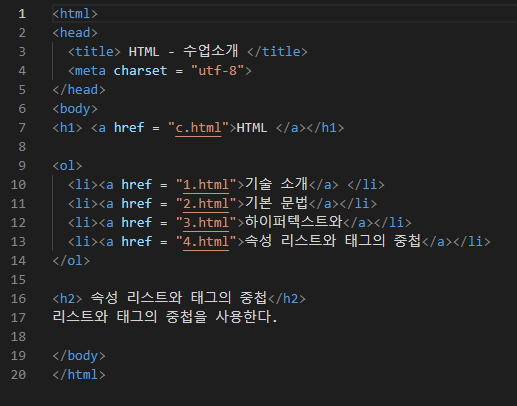Click line number 18 in the gutter
Viewport: 517px width, 406px height.
tap(18, 337)
